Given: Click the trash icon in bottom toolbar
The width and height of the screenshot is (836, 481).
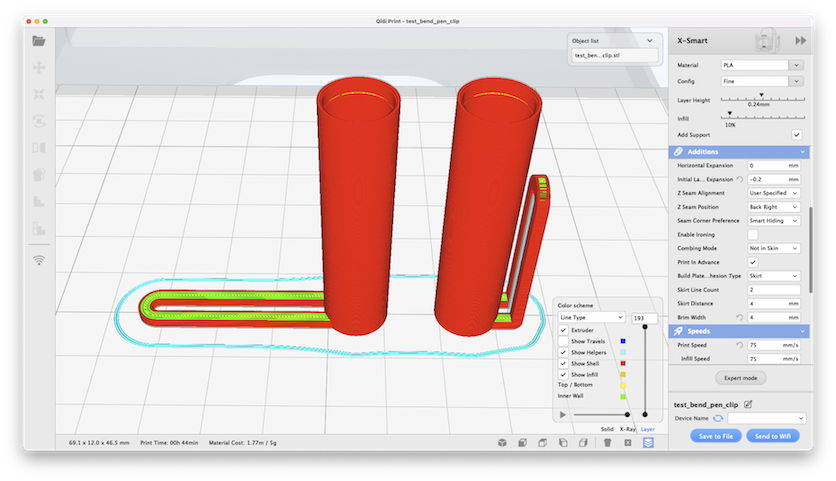Looking at the screenshot, I should 606,442.
